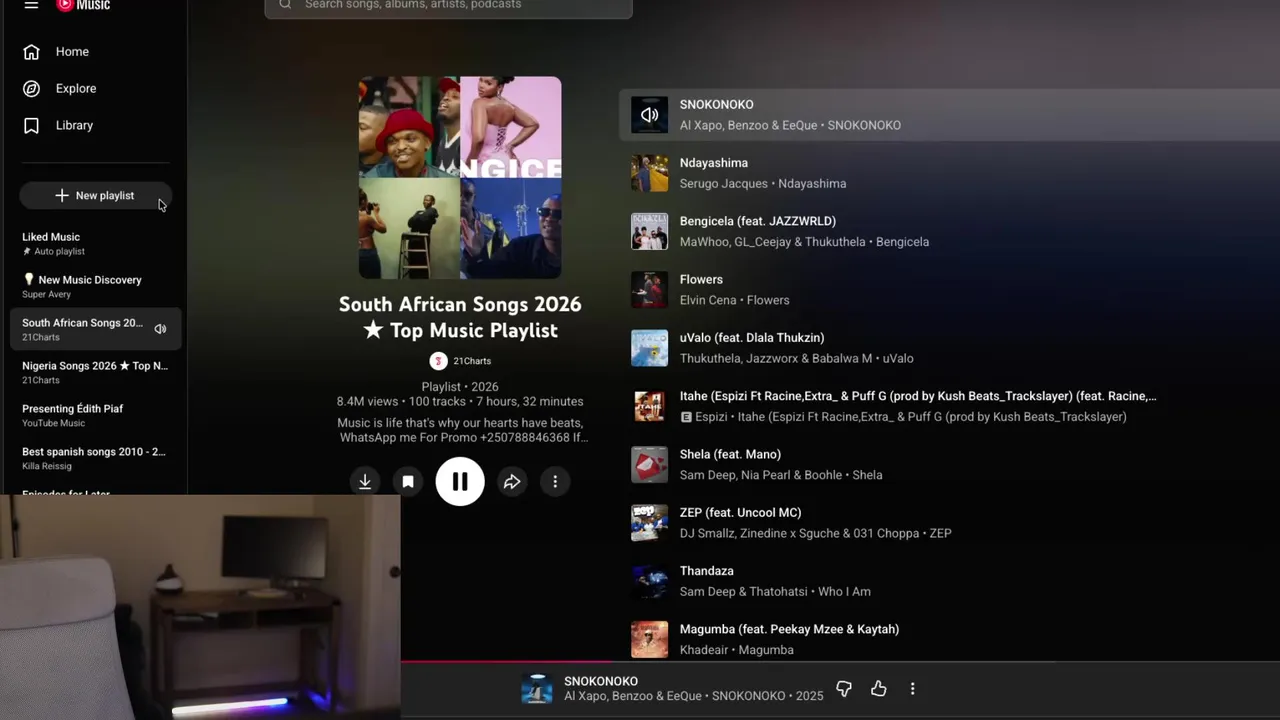Play Bengicela (feat. JAZZWRLD)
The image size is (1280, 720).
[x=758, y=221]
